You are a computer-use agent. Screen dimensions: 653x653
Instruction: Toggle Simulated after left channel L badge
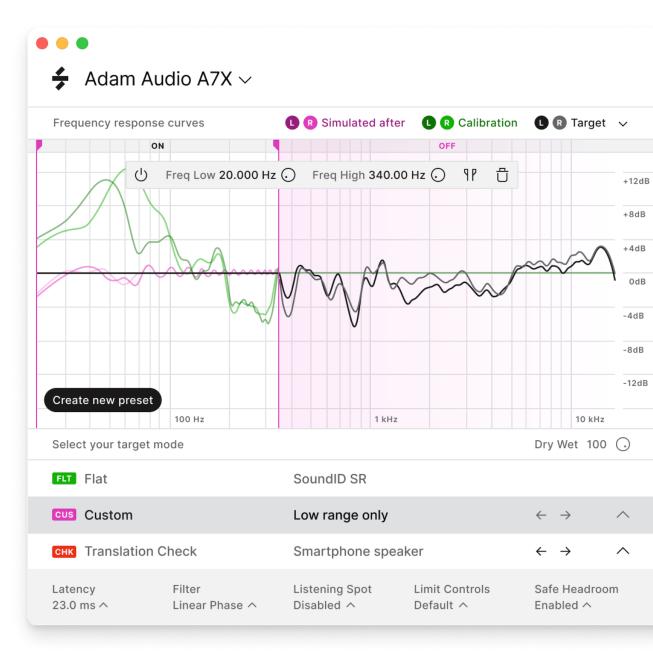pos(292,123)
